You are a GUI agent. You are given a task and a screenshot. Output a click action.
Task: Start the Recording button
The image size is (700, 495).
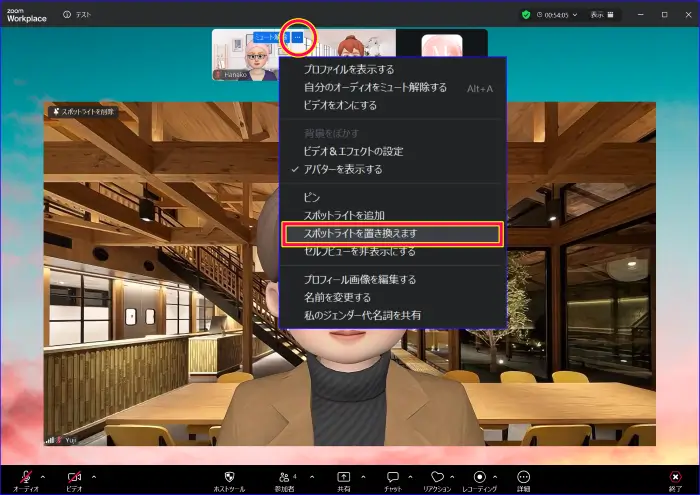(x=479, y=477)
